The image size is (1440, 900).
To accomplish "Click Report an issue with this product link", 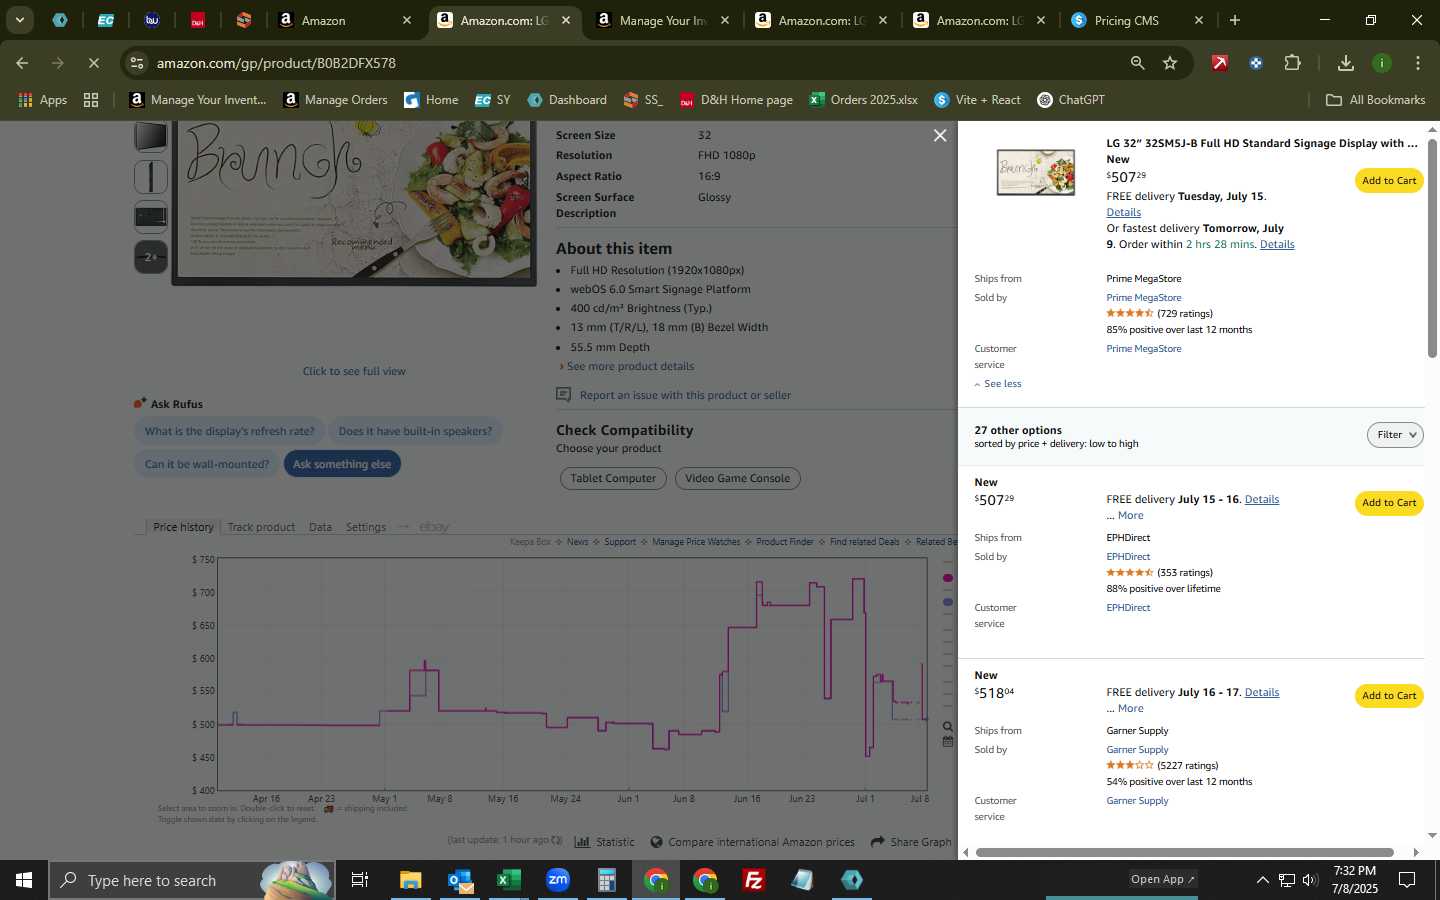I will (x=685, y=396).
